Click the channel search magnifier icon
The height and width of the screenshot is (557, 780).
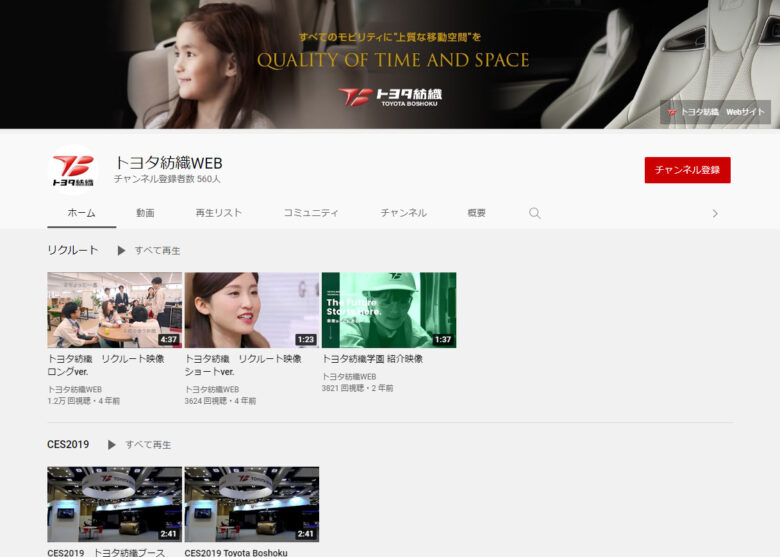tap(535, 213)
